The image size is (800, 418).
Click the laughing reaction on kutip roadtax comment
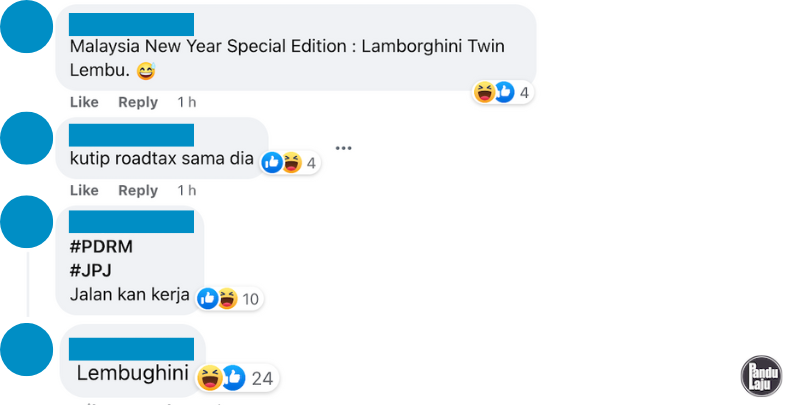pyautogui.click(x=290, y=162)
